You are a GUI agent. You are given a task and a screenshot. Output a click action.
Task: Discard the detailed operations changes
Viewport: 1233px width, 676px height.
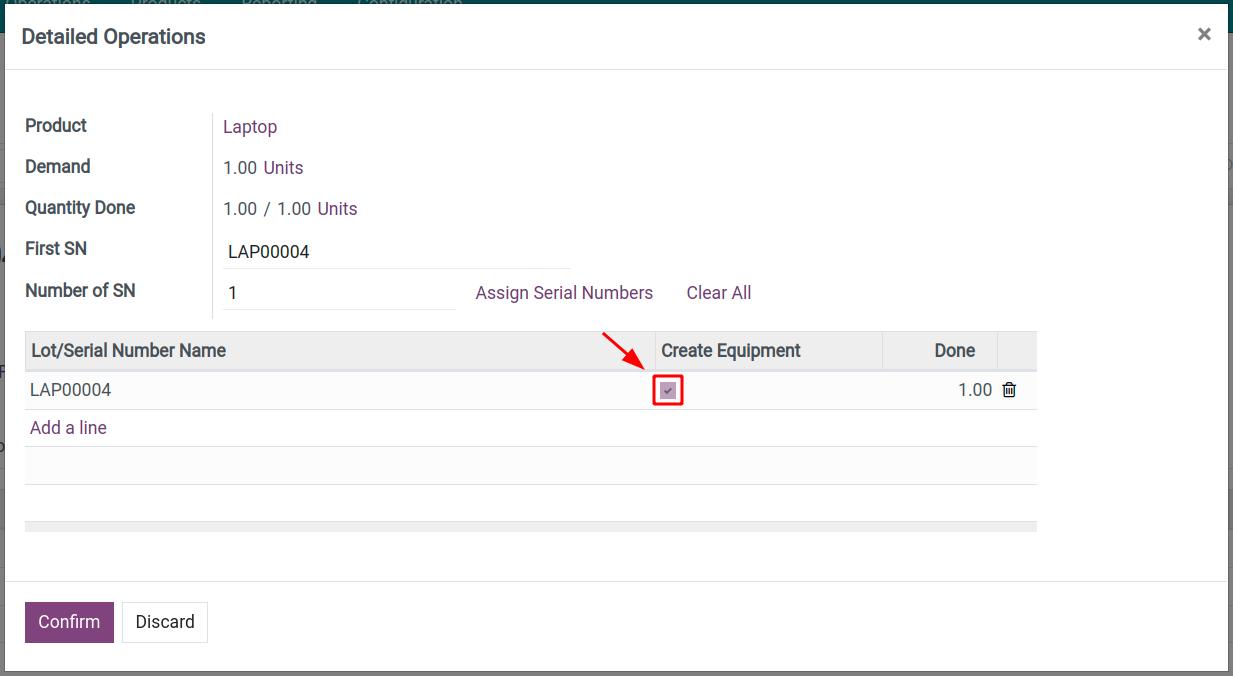(164, 621)
